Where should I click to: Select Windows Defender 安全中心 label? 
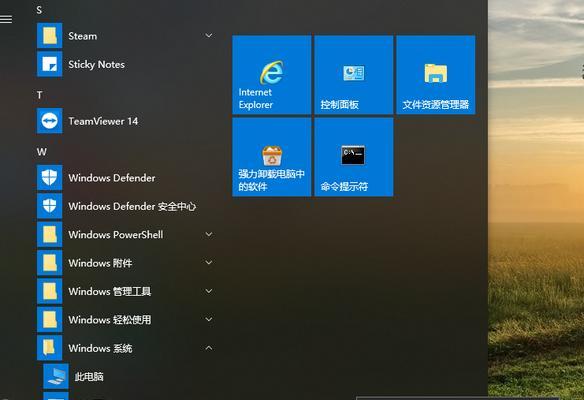(x=132, y=206)
